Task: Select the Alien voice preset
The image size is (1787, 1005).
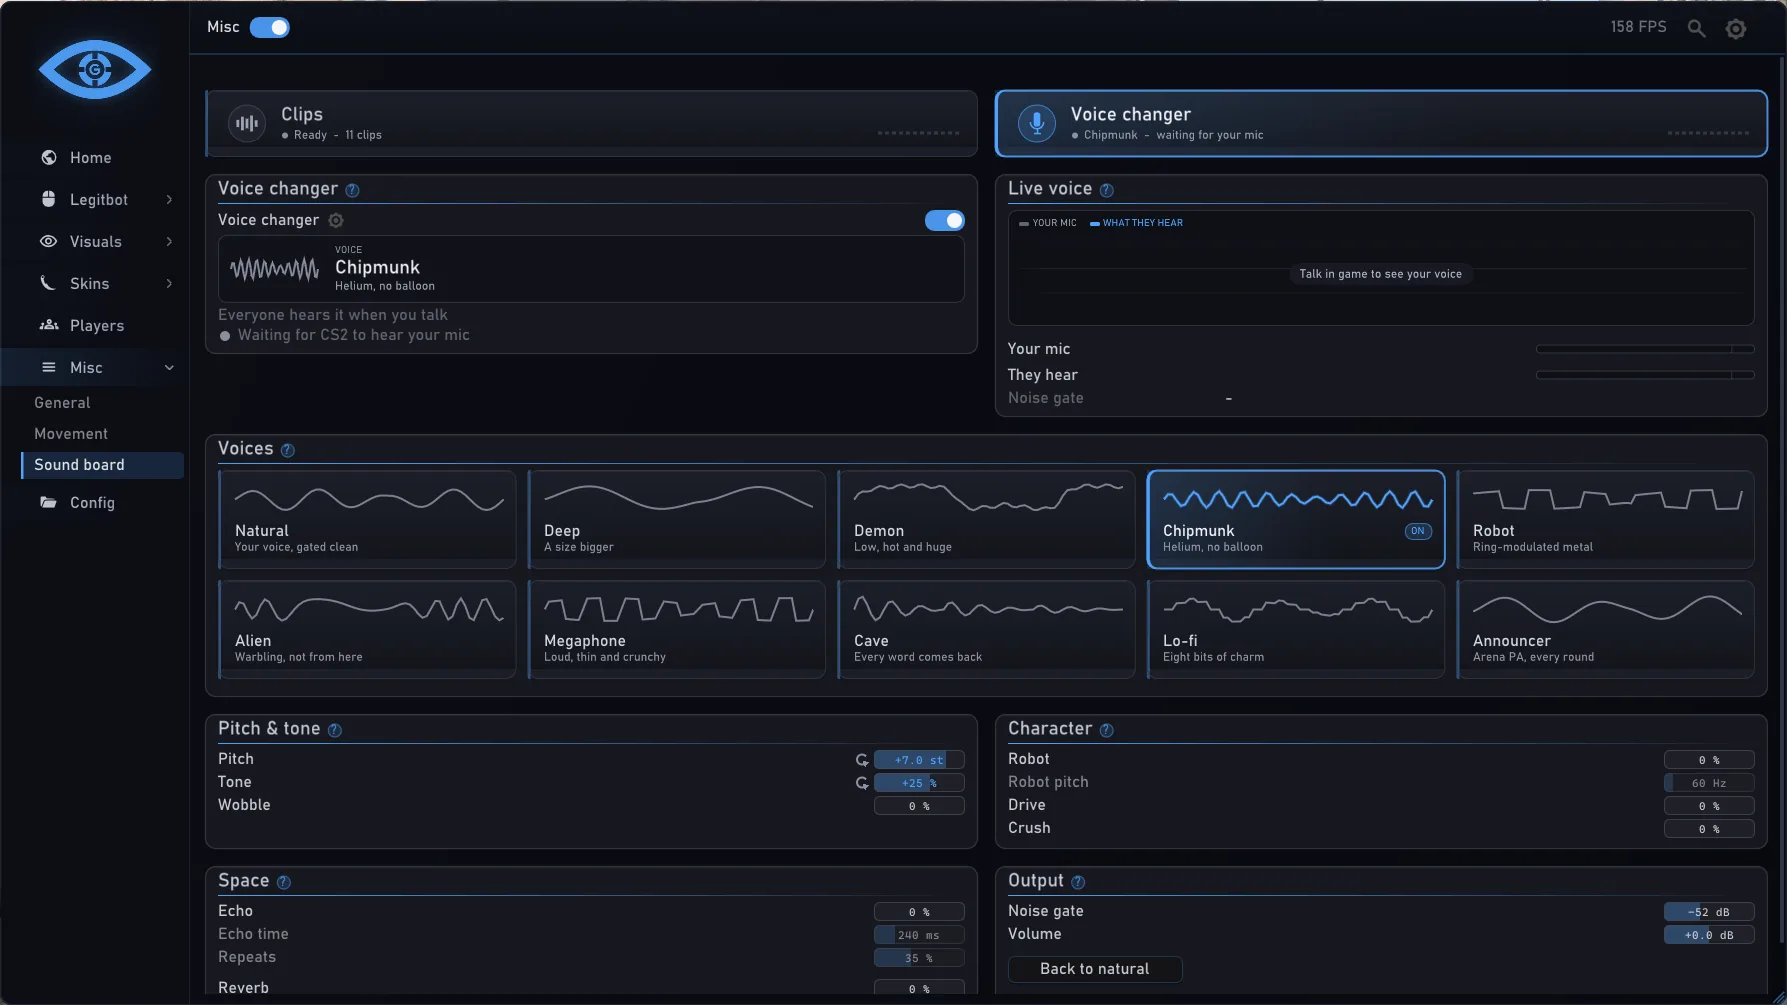Action: coord(367,630)
